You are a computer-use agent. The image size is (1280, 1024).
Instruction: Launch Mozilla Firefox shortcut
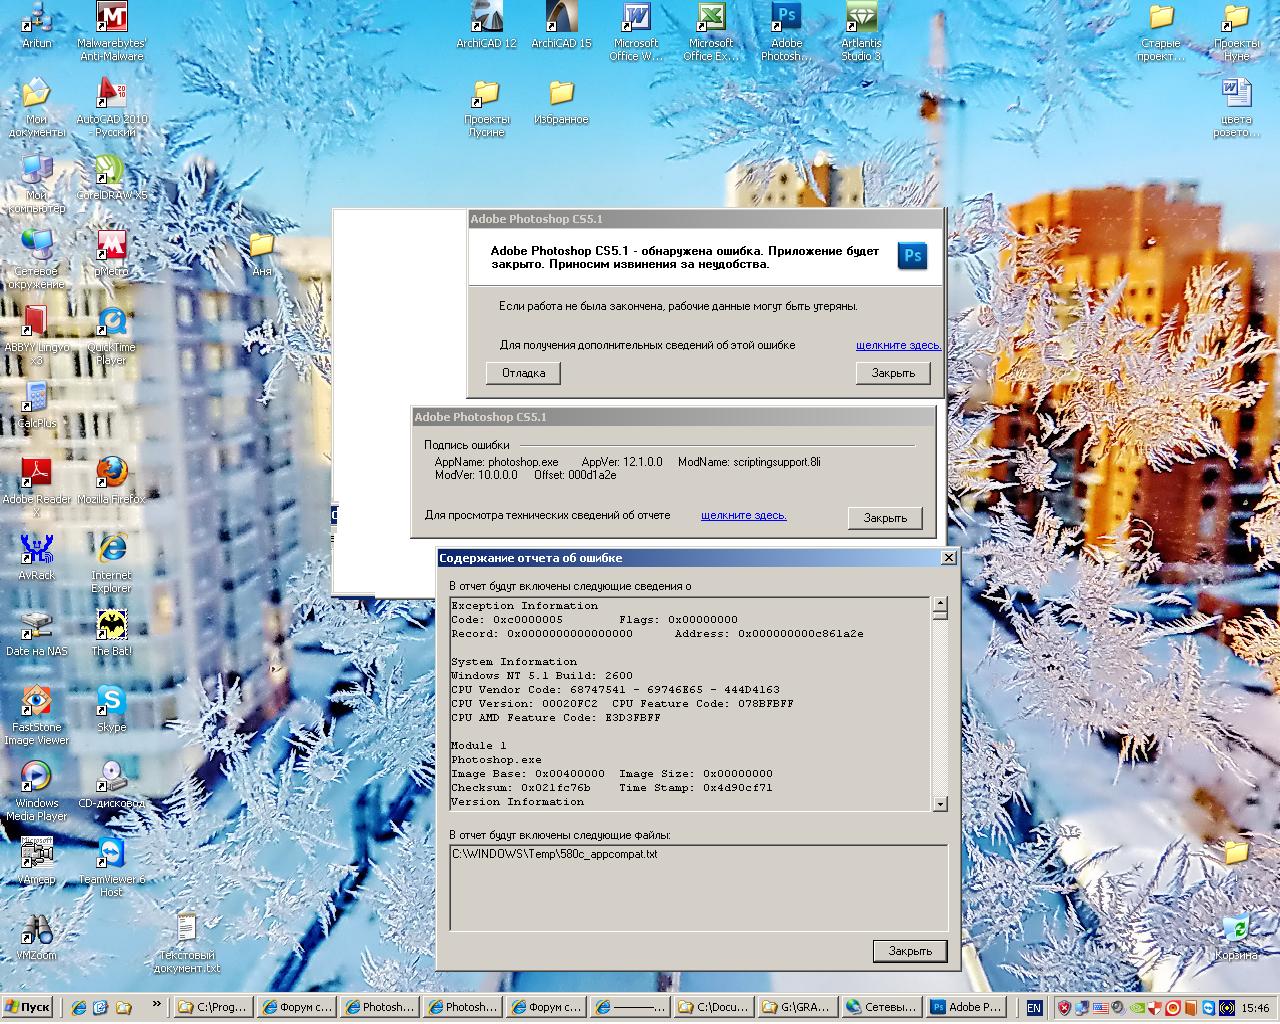click(x=111, y=482)
